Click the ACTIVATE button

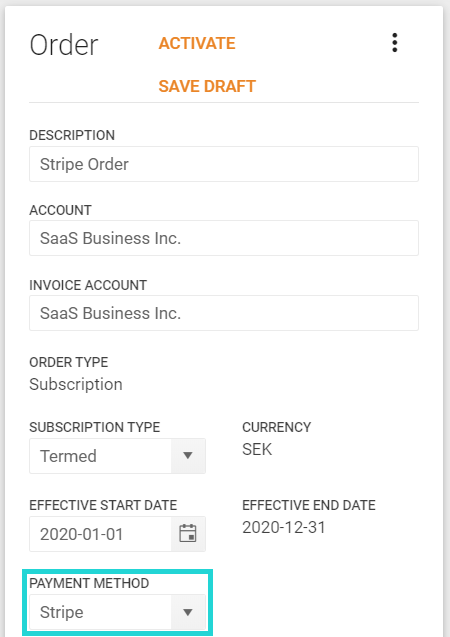197,43
